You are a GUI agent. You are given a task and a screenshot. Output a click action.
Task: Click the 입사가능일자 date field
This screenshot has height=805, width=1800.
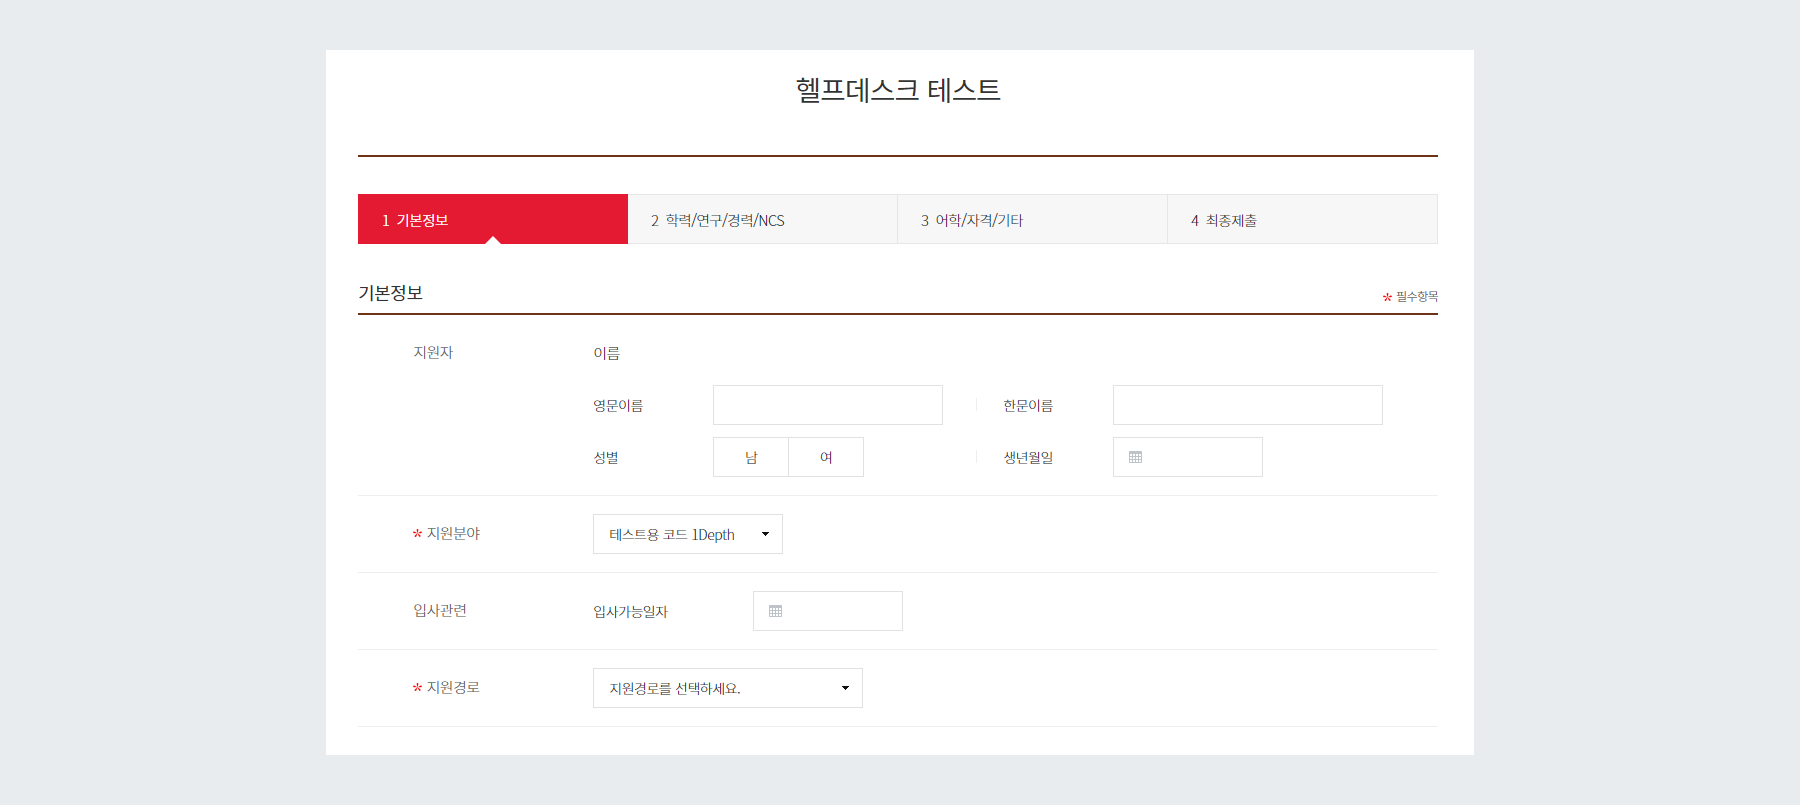tap(828, 611)
